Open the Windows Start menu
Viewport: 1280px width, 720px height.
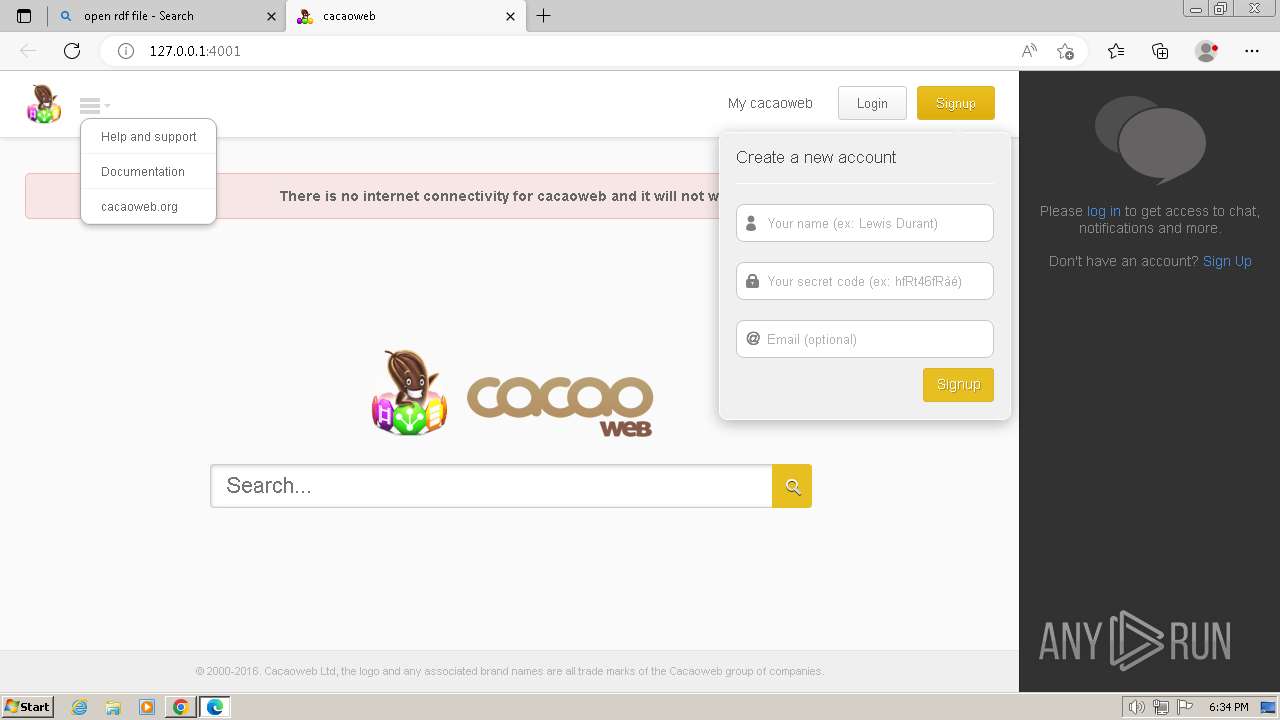(27, 707)
